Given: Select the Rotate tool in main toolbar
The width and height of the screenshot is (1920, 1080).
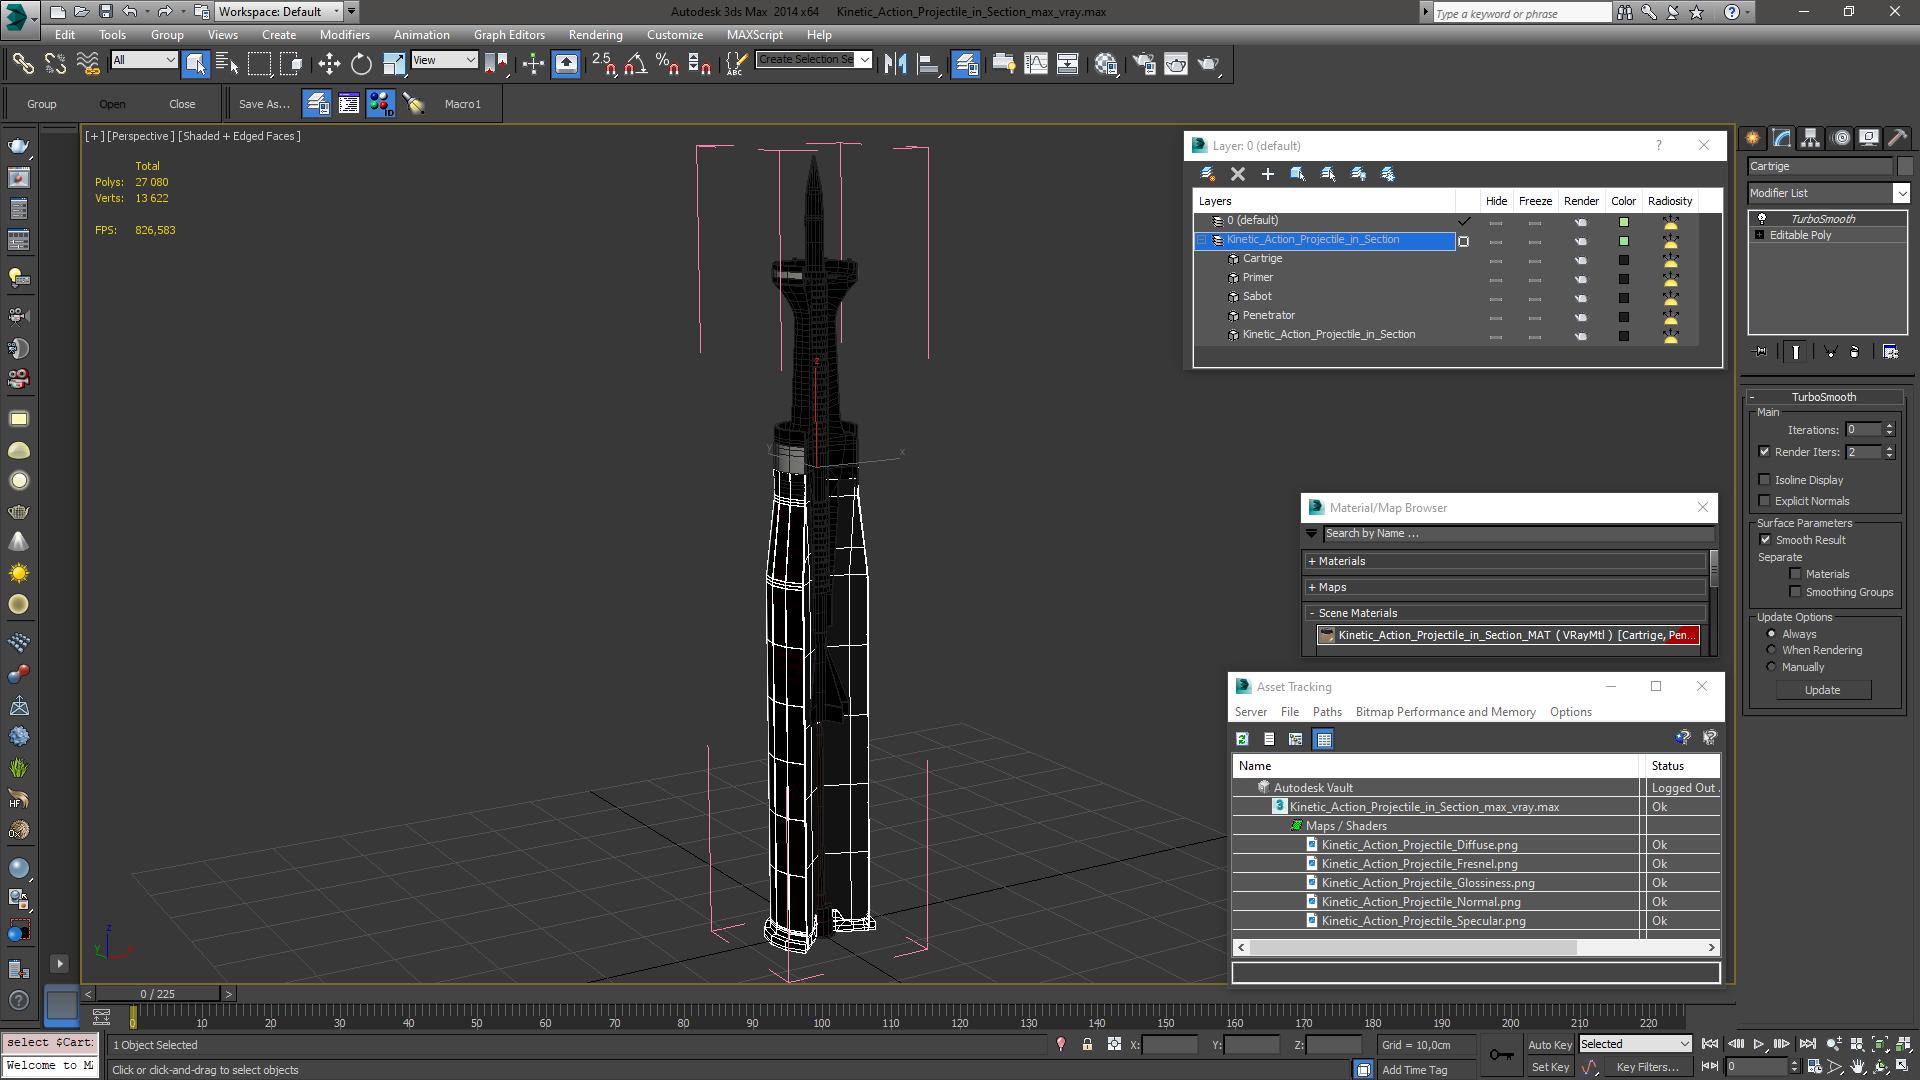Looking at the screenshot, I should click(x=361, y=64).
